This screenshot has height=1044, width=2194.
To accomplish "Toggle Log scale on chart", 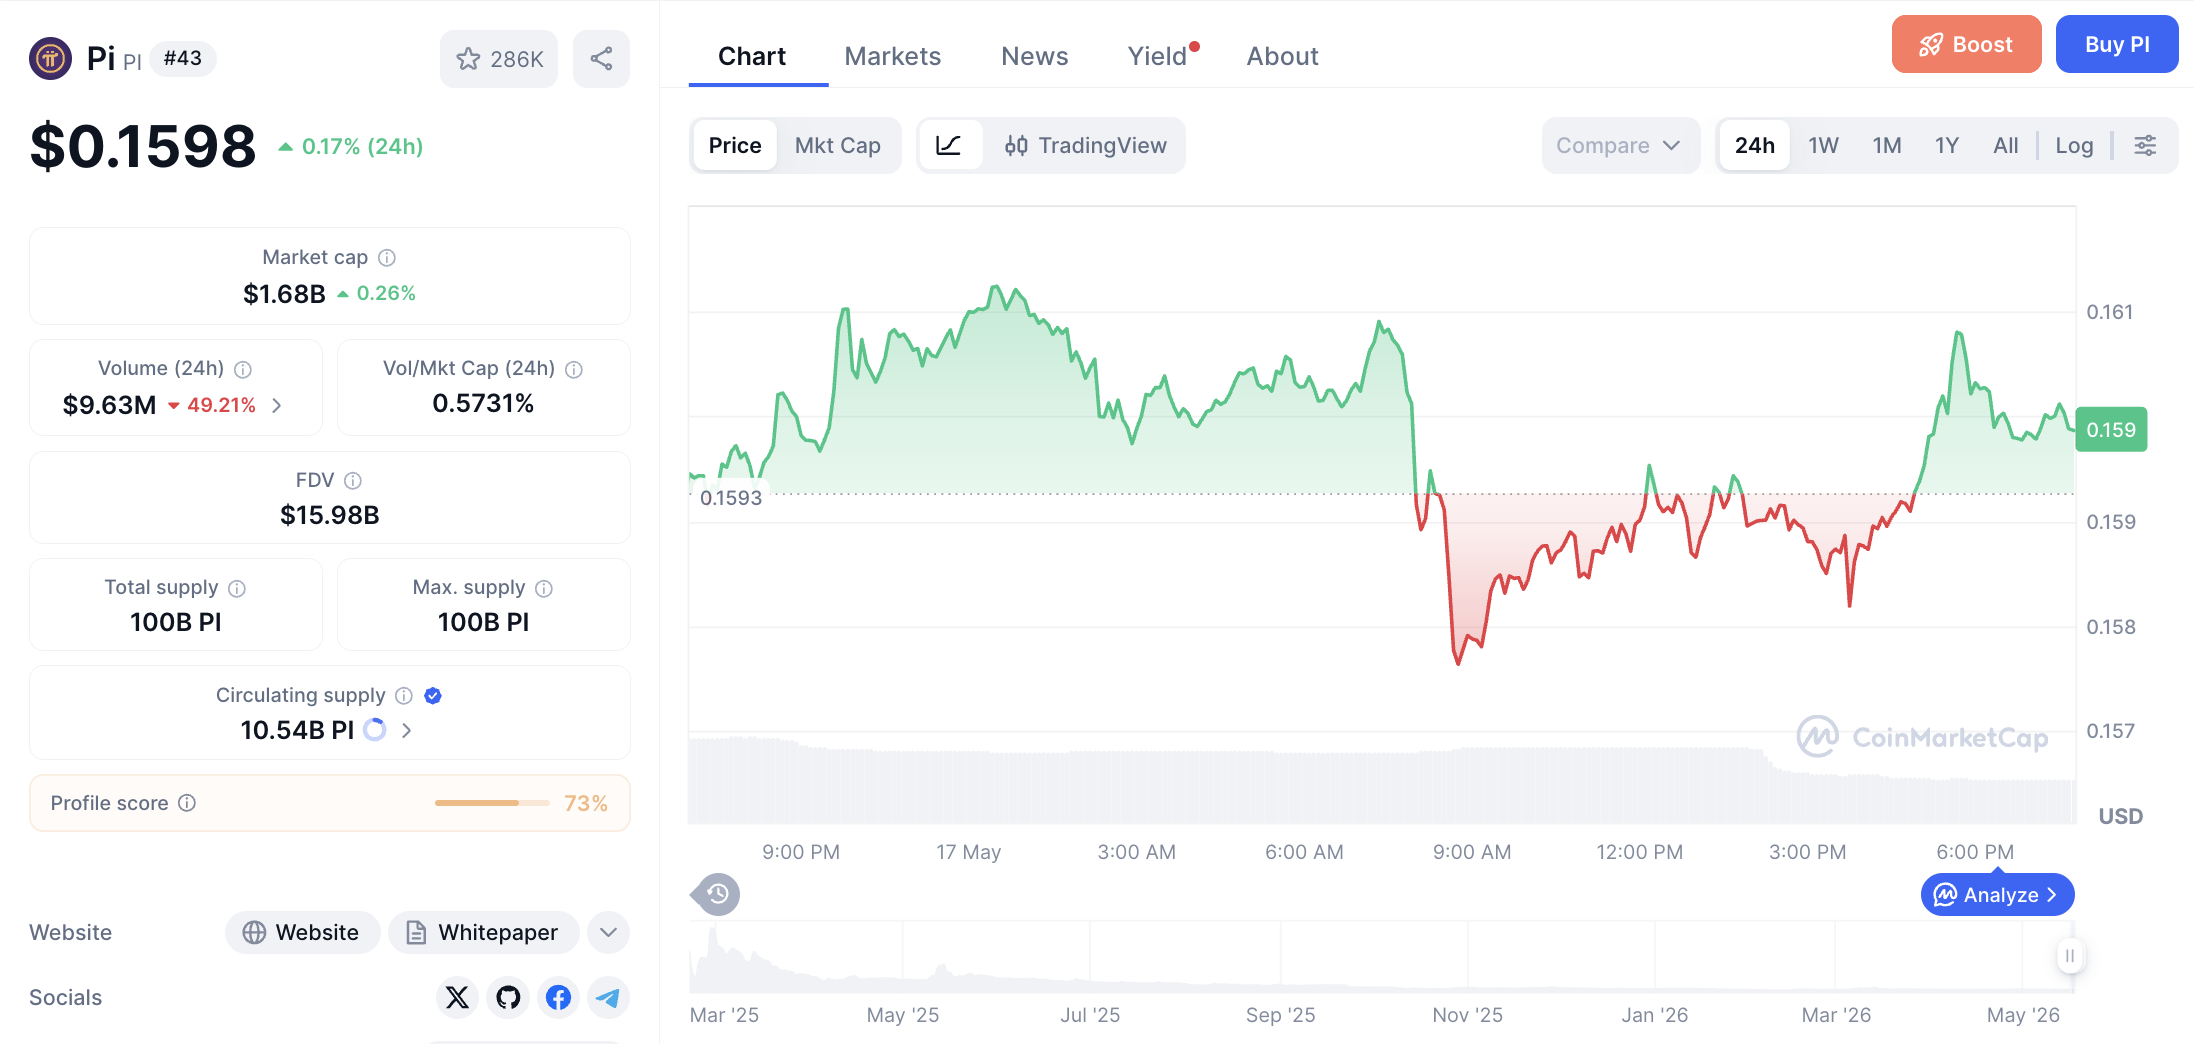I will pyautogui.click(x=2074, y=146).
